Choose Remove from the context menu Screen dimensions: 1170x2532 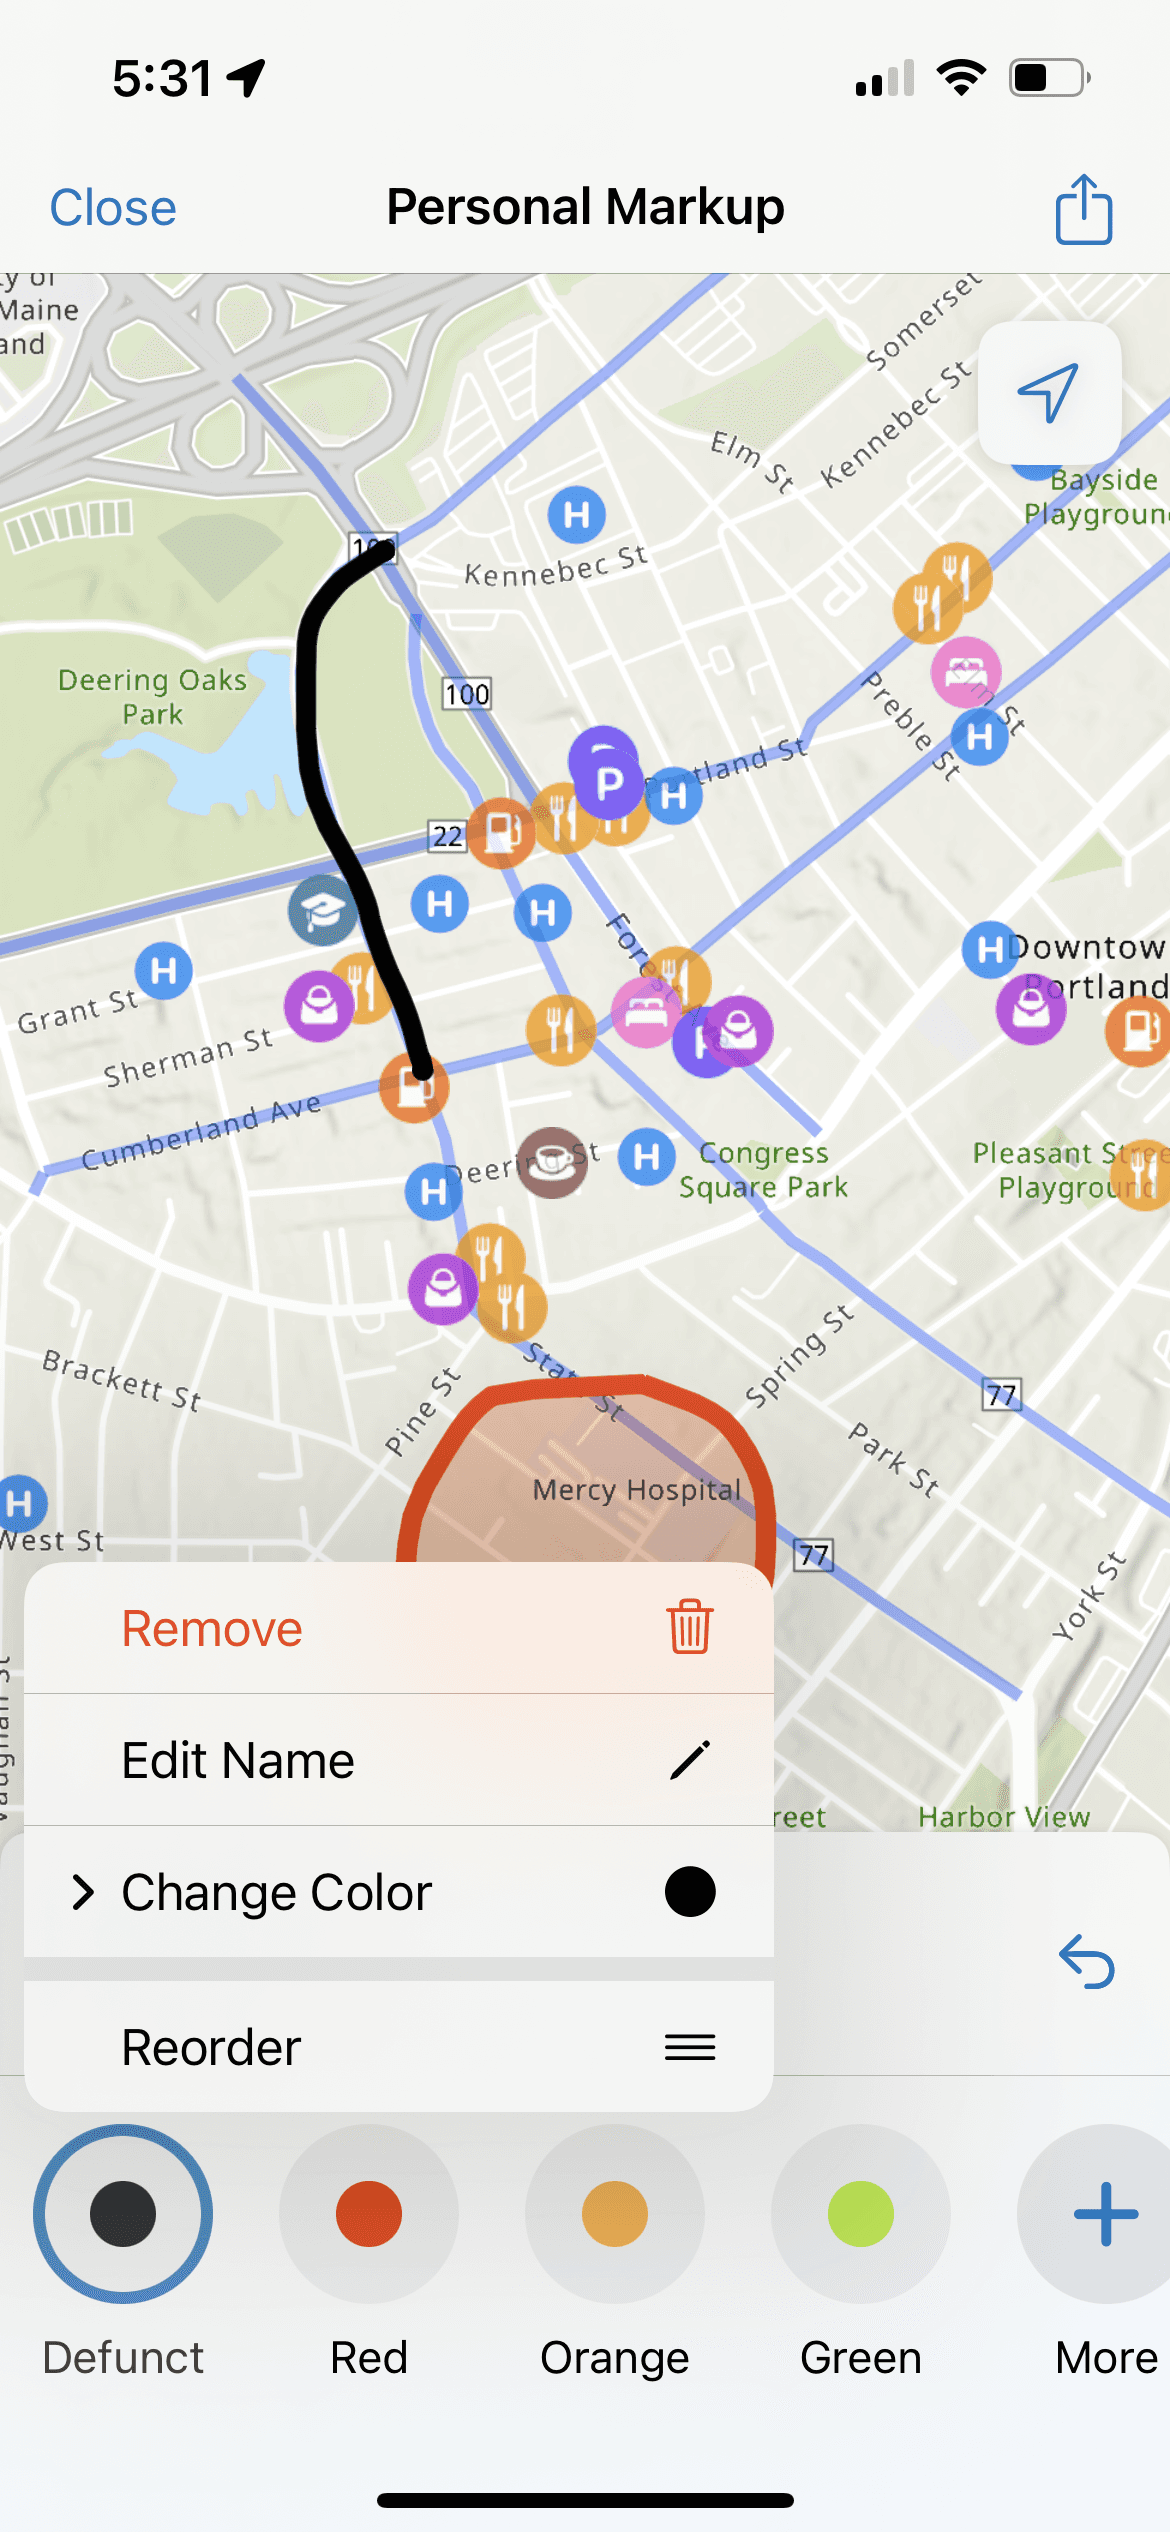click(399, 1627)
